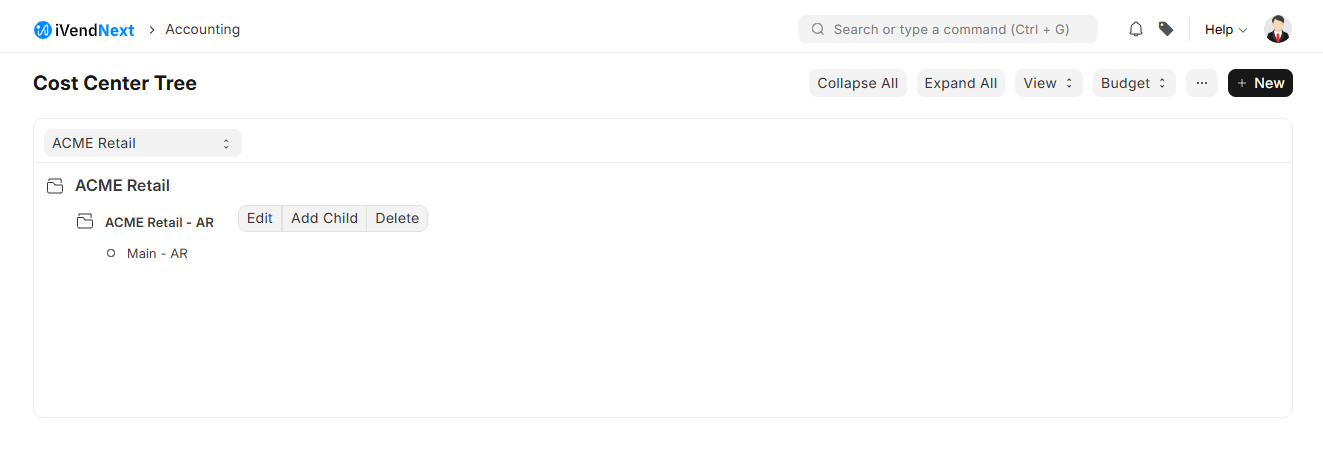Open the Help menu
1323x449 pixels.
(1226, 30)
